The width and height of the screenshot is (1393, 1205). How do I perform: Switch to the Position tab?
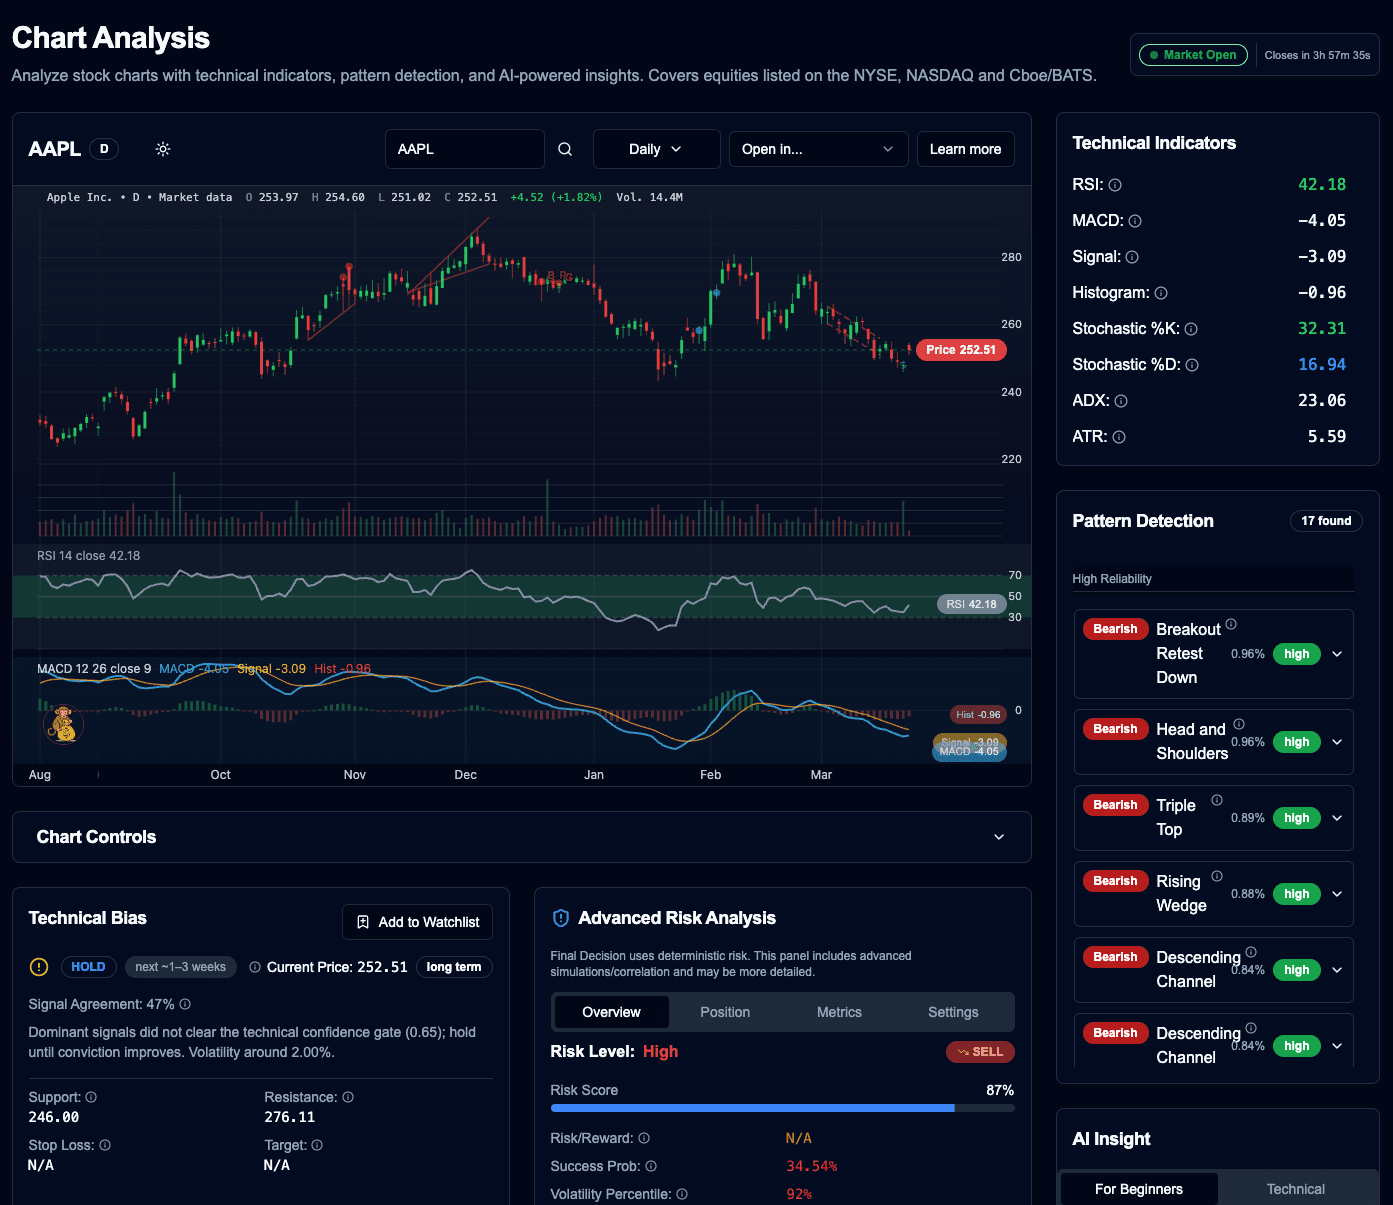(x=724, y=1012)
